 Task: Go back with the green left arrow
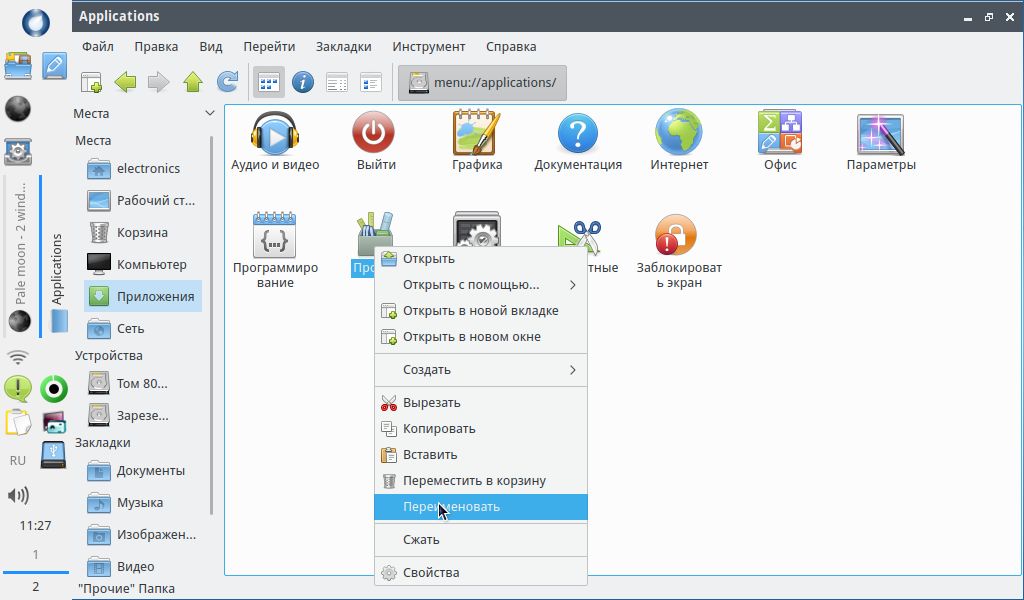(x=125, y=82)
